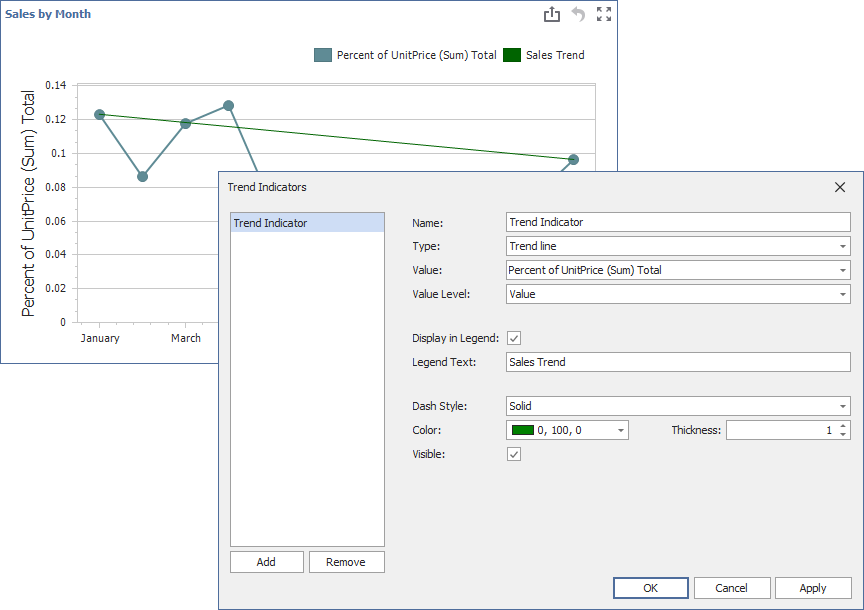Click the green 0, 100, 0 color swatch
Viewport: 864px width, 610px height.
(524, 430)
